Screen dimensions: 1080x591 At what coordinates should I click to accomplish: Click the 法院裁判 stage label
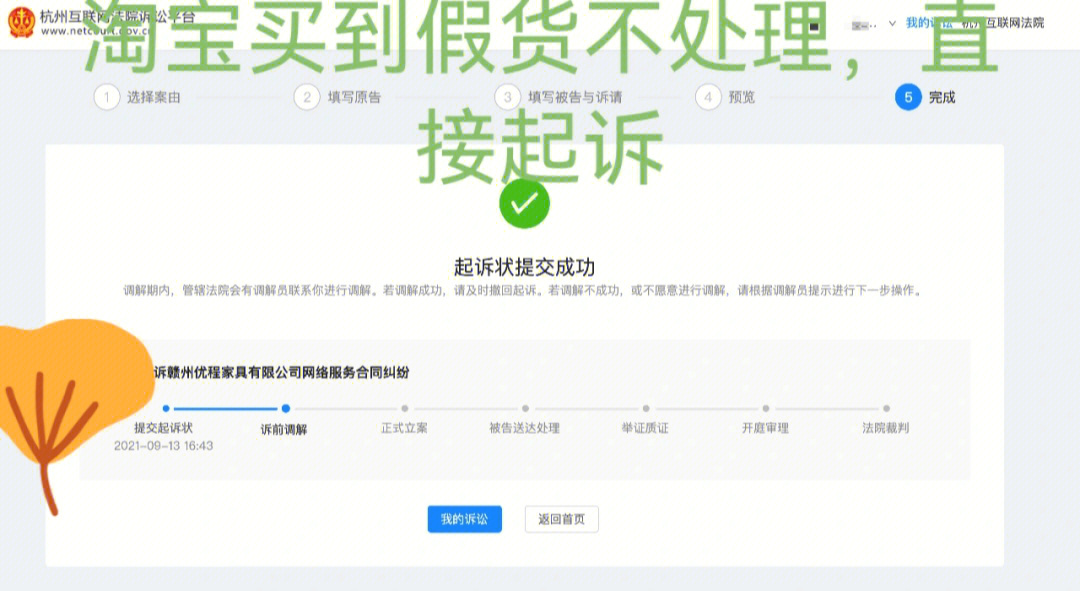886,428
